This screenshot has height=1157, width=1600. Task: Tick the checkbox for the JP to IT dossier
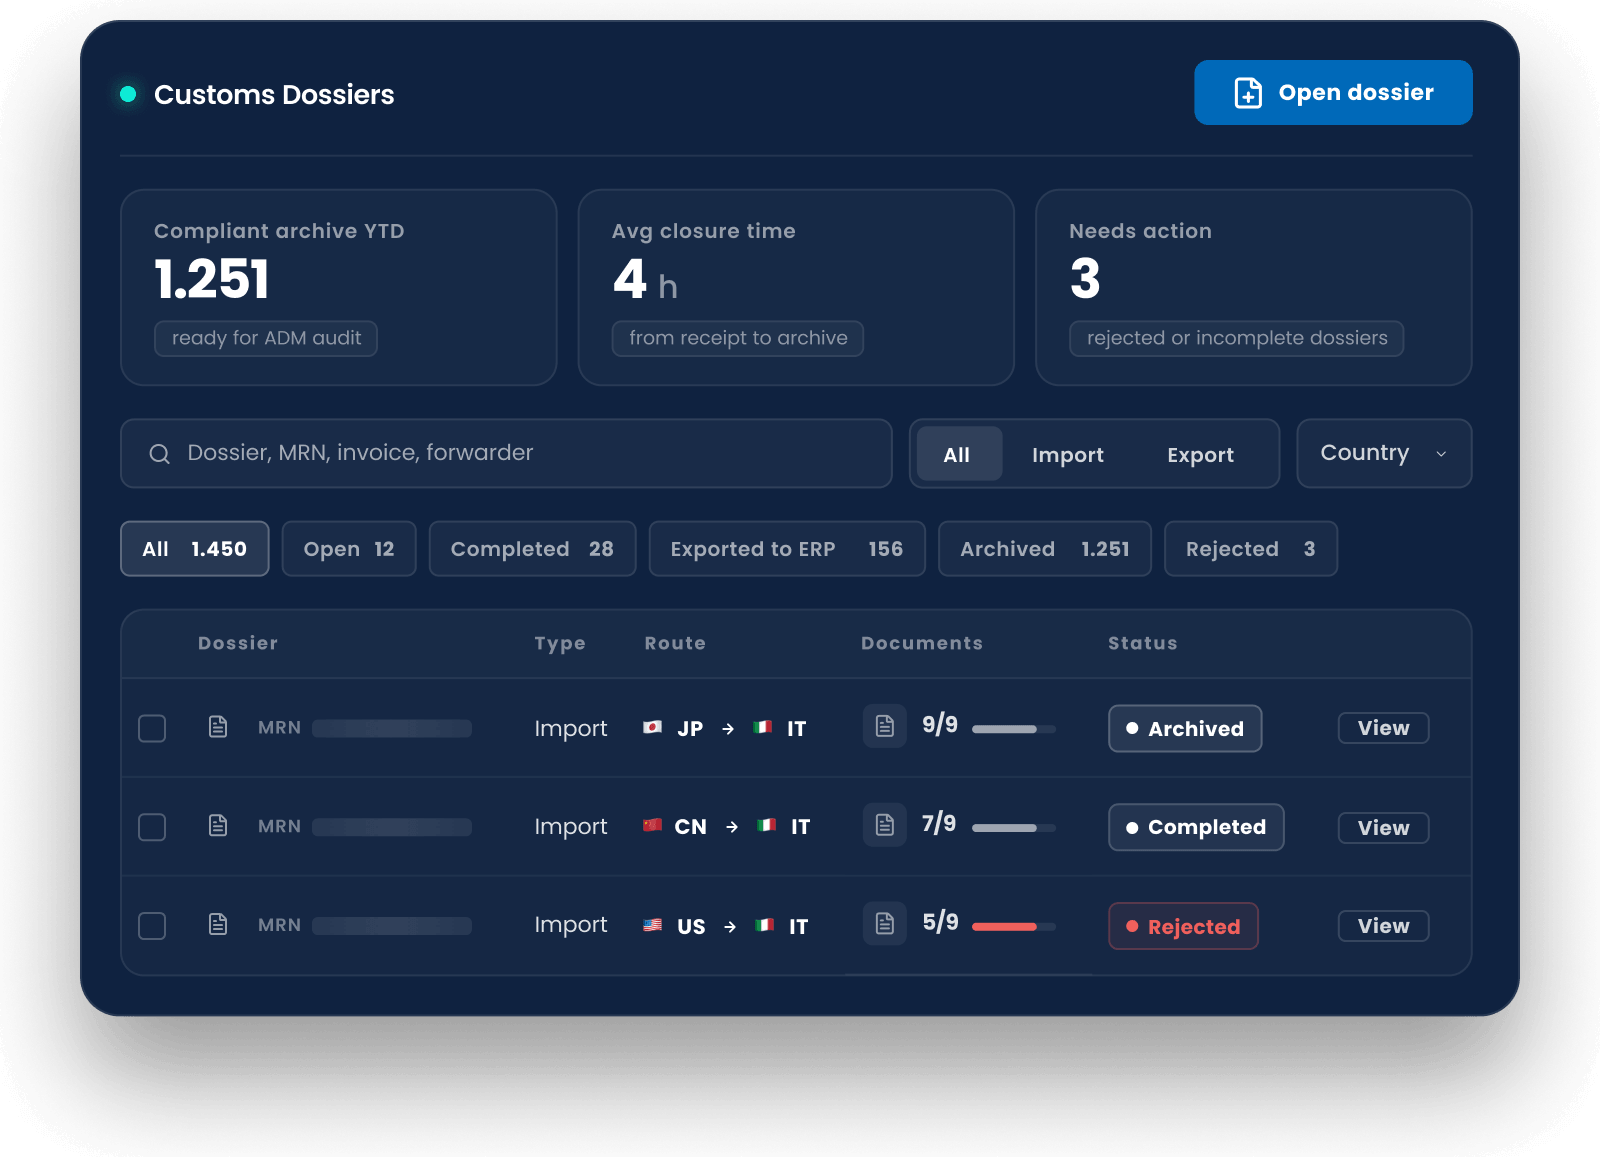pos(152,728)
